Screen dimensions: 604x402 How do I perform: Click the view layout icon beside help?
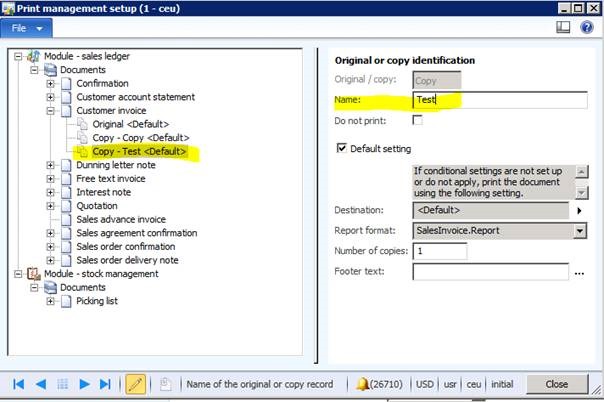563,28
